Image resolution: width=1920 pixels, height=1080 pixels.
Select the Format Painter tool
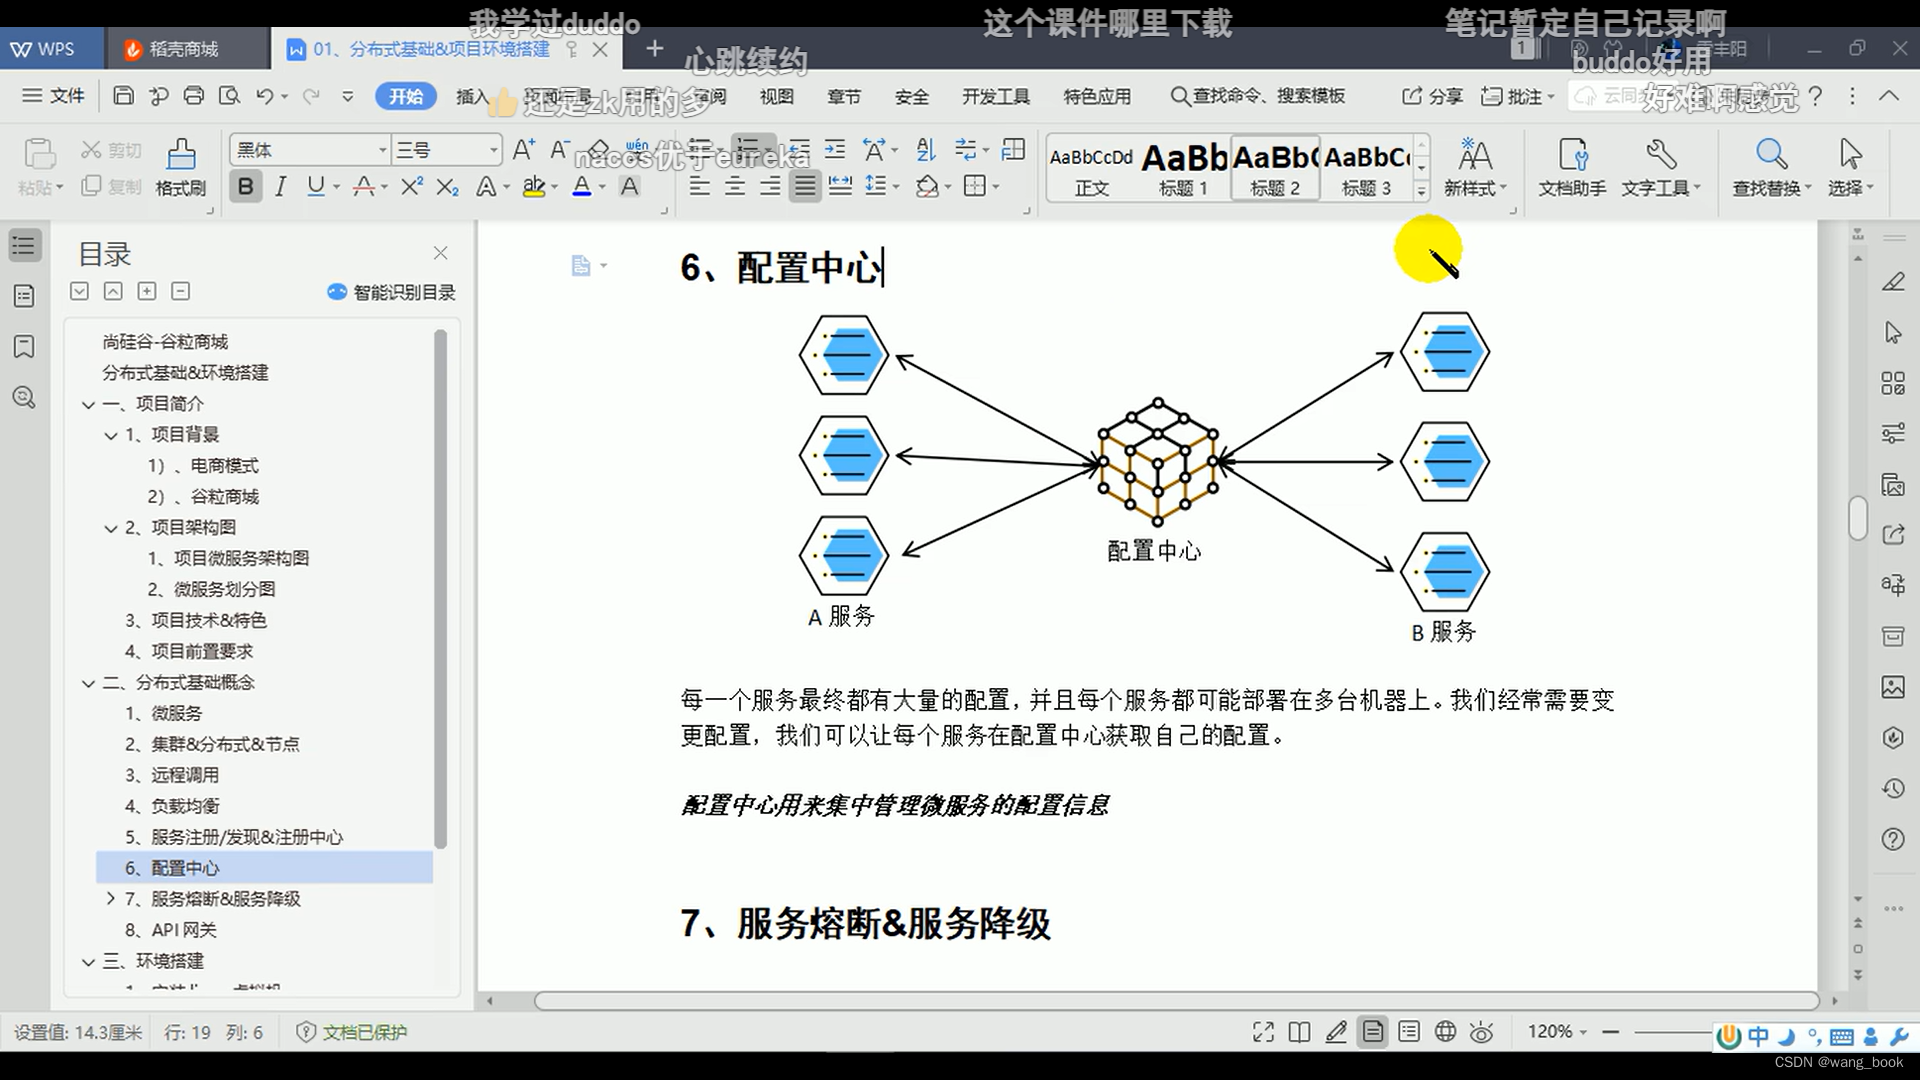point(180,165)
